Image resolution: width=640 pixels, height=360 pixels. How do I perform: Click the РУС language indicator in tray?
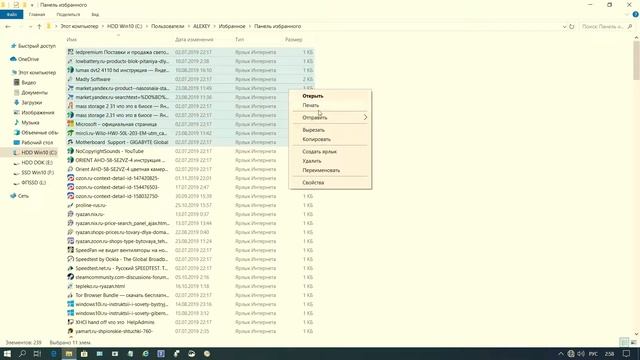[593, 354]
